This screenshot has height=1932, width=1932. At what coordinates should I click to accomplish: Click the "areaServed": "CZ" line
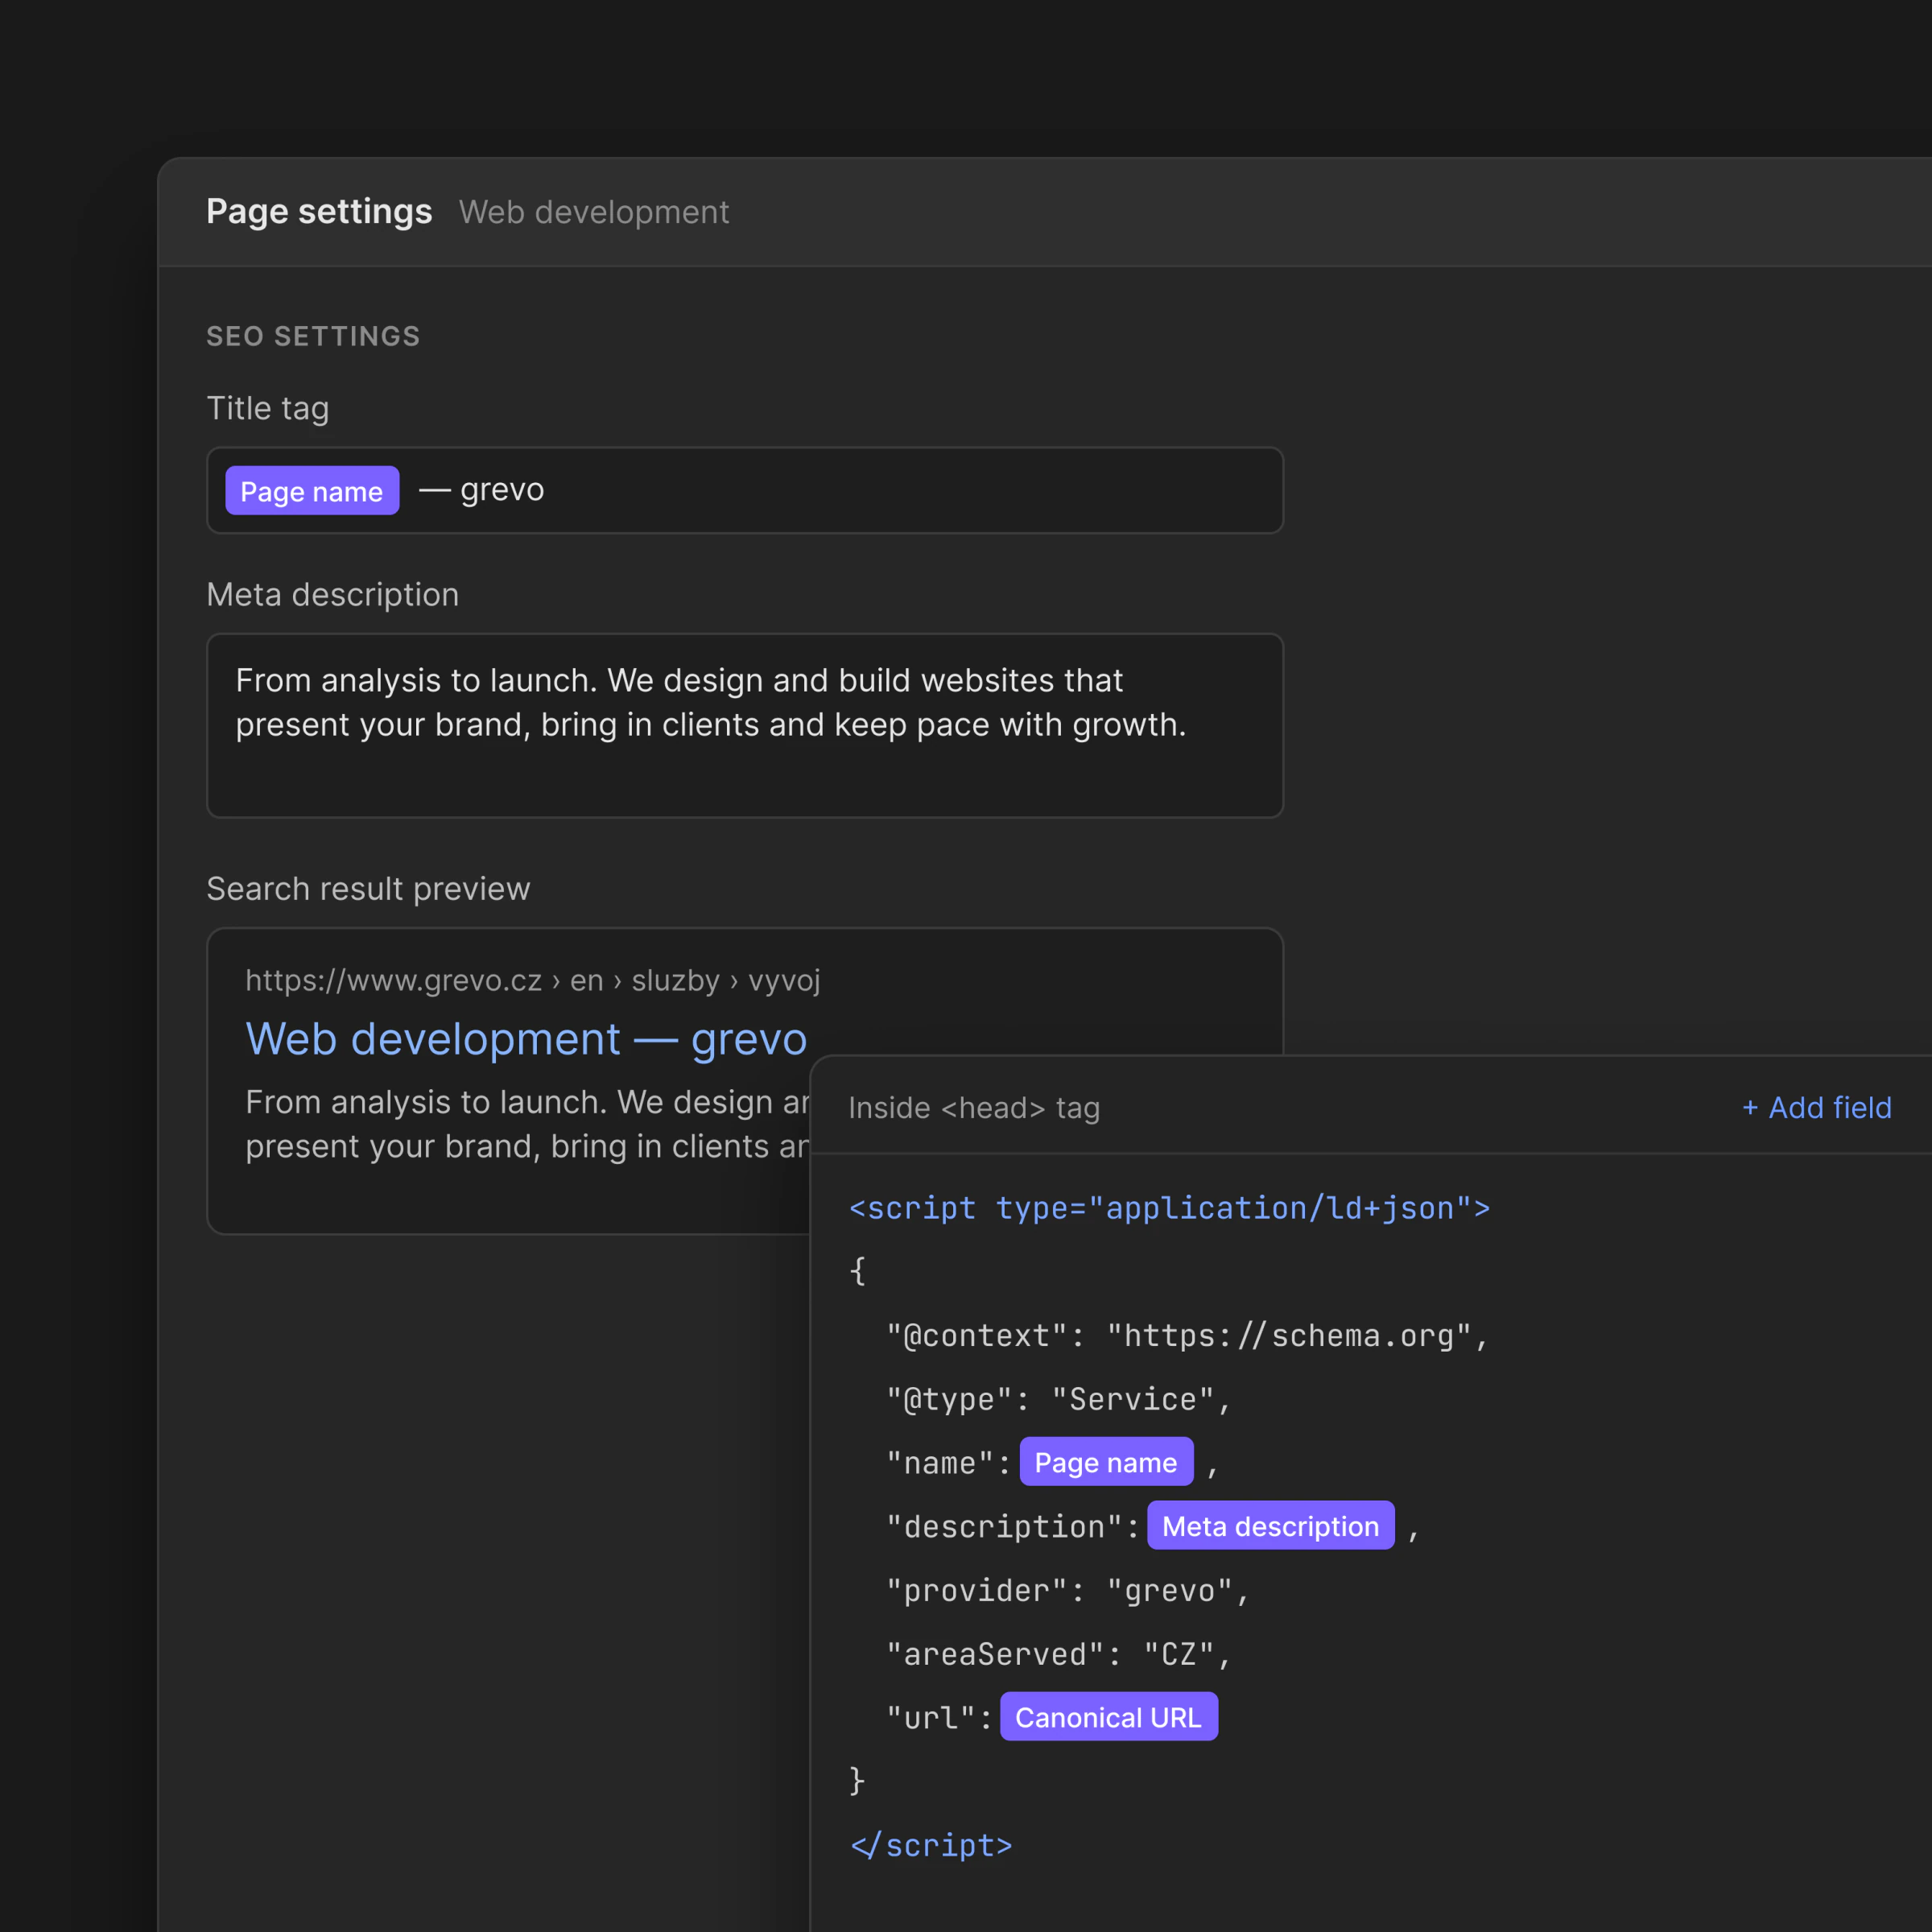(1059, 1654)
